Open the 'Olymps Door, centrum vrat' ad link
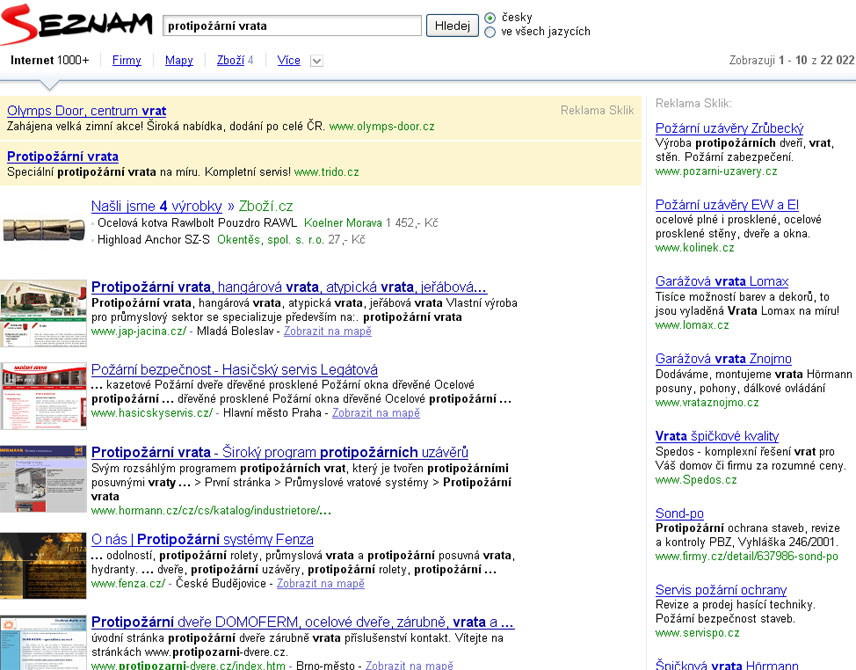Image resolution: width=856 pixels, height=670 pixels. pyautogui.click(x=87, y=111)
